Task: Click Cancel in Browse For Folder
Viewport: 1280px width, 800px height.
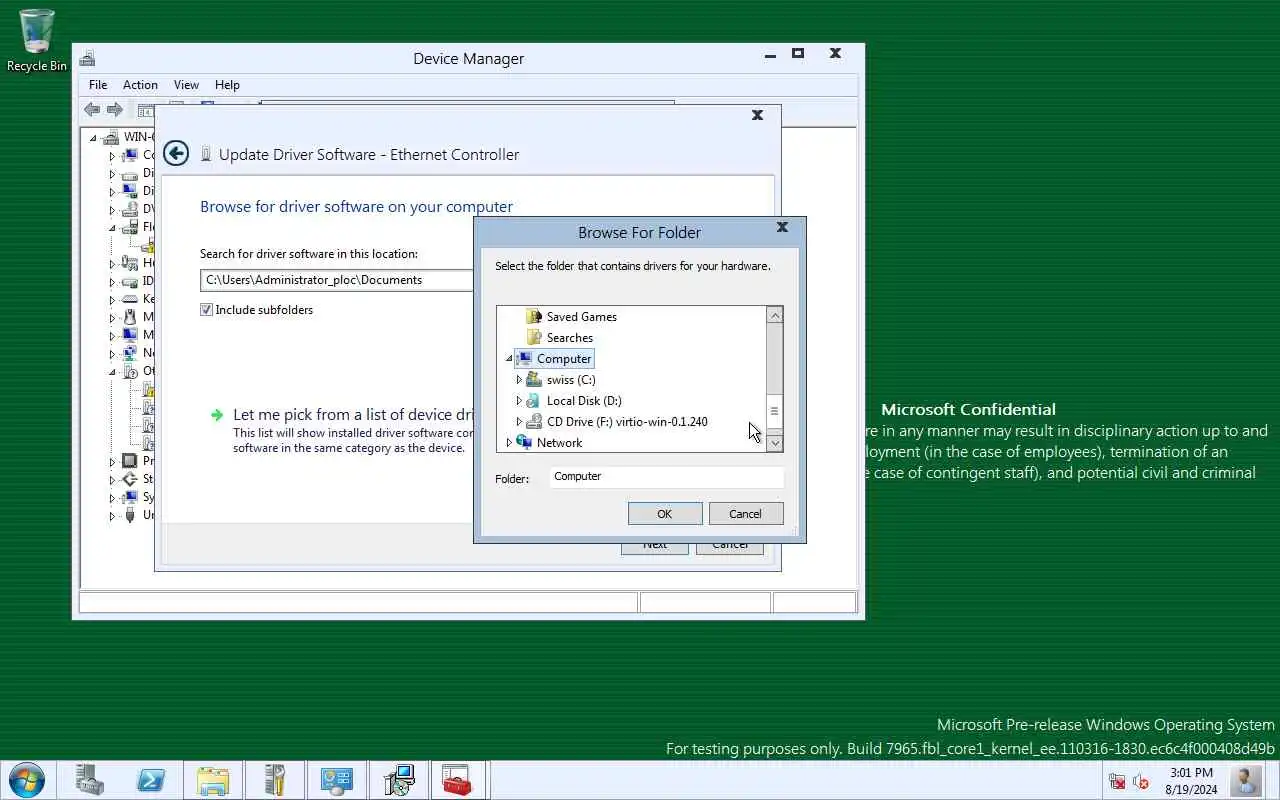Action: pyautogui.click(x=745, y=513)
